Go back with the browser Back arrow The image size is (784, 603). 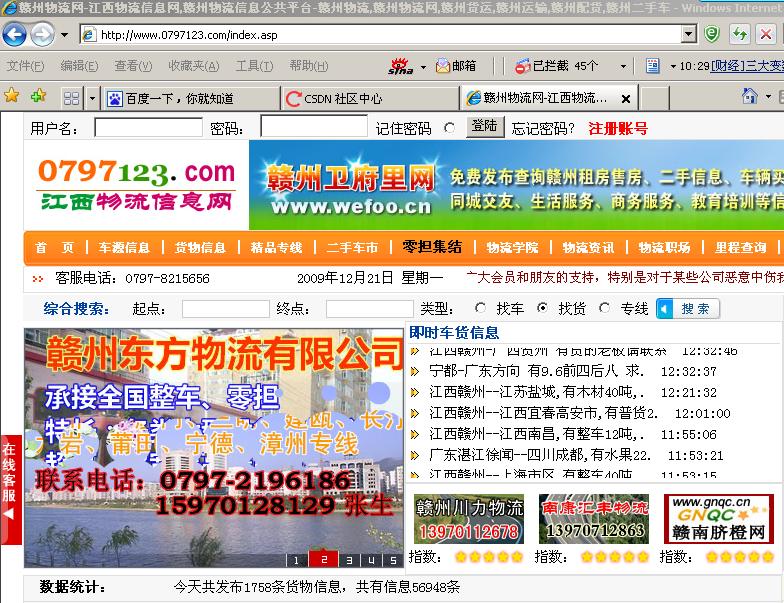coord(14,34)
